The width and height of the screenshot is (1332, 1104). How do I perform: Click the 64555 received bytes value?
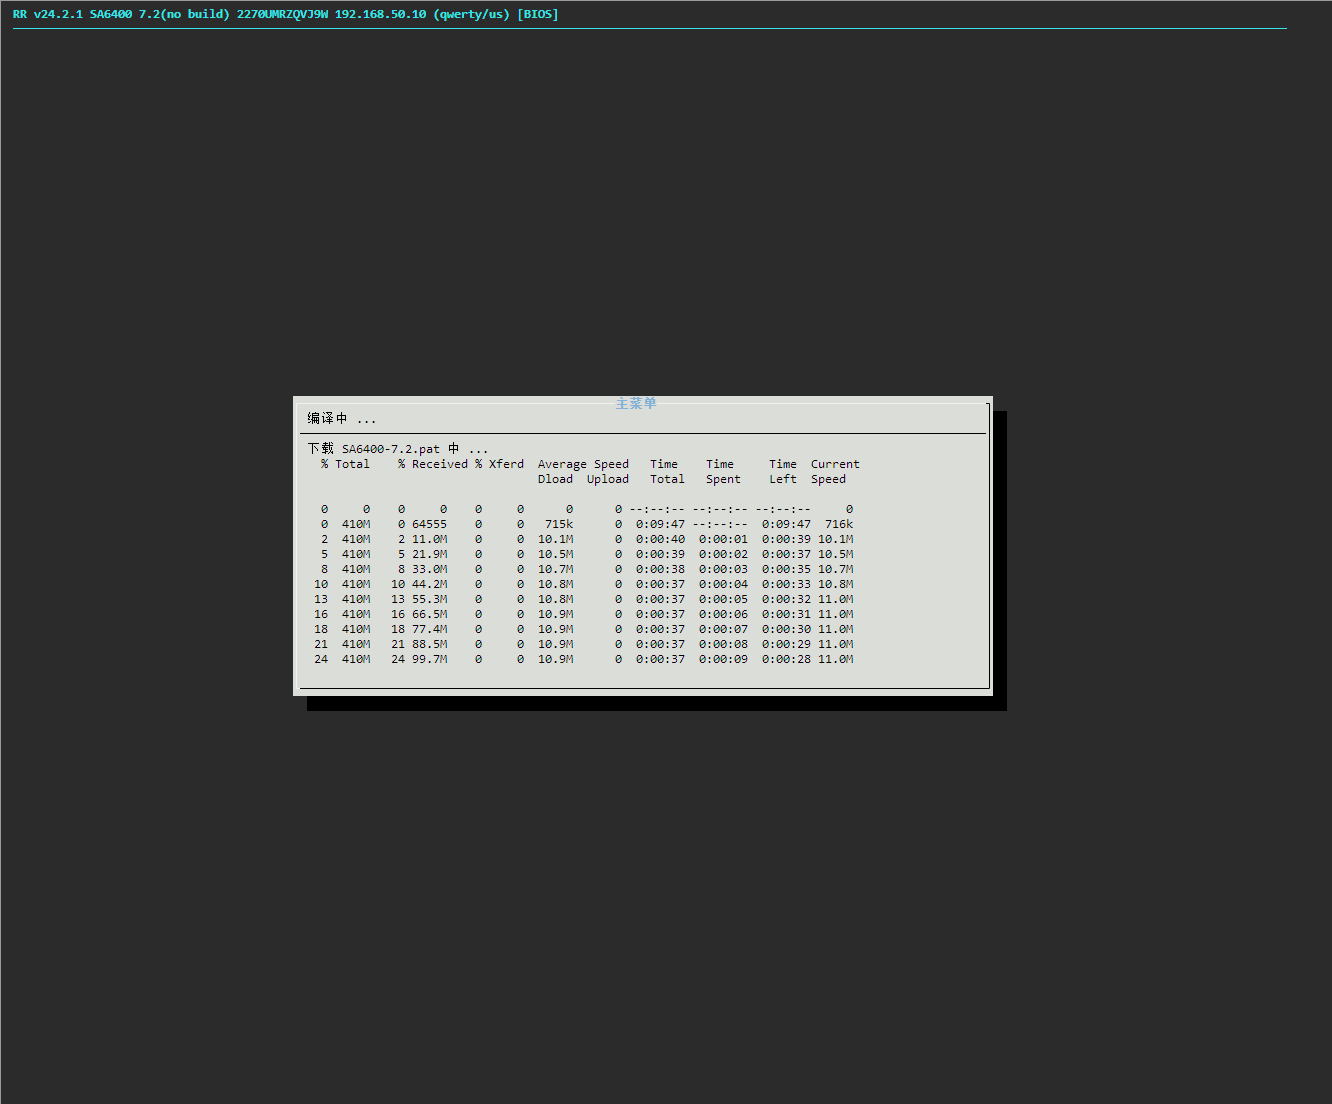point(429,524)
